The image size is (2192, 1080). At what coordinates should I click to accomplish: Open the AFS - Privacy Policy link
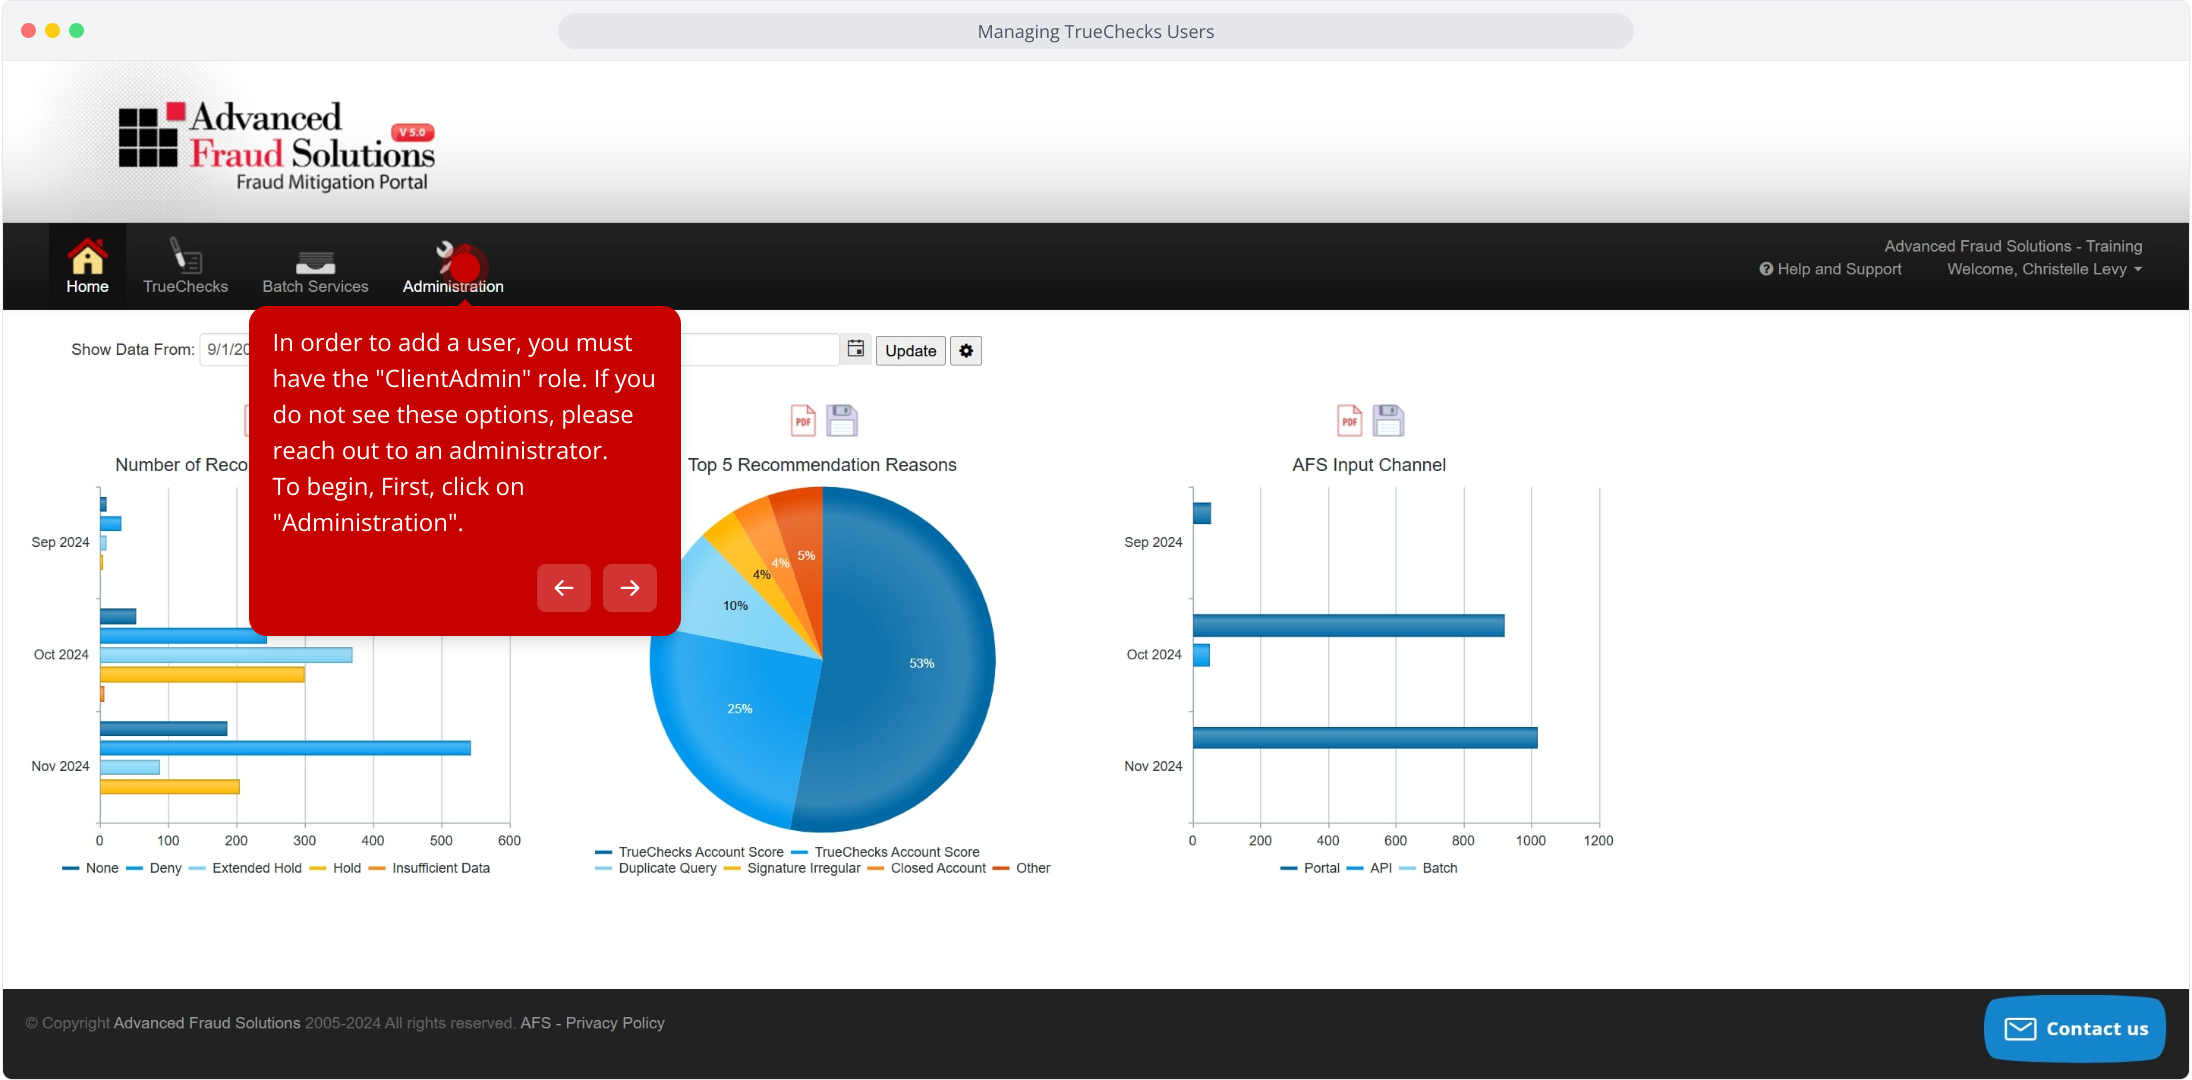592,1023
